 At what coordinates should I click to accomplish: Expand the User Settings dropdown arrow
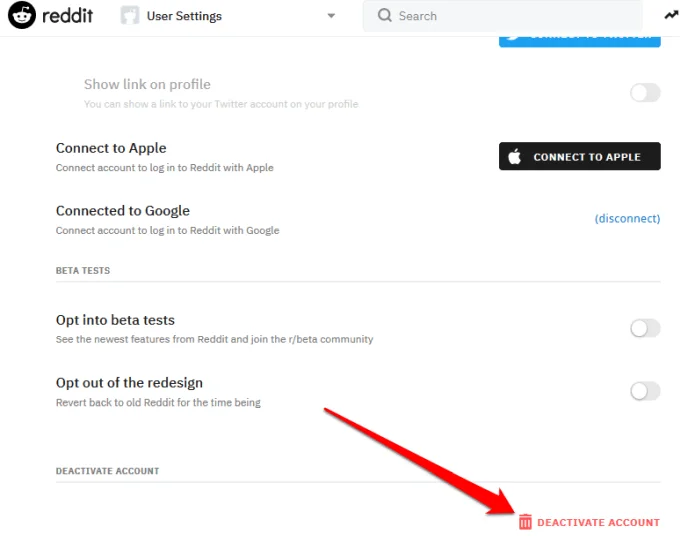pyautogui.click(x=331, y=16)
